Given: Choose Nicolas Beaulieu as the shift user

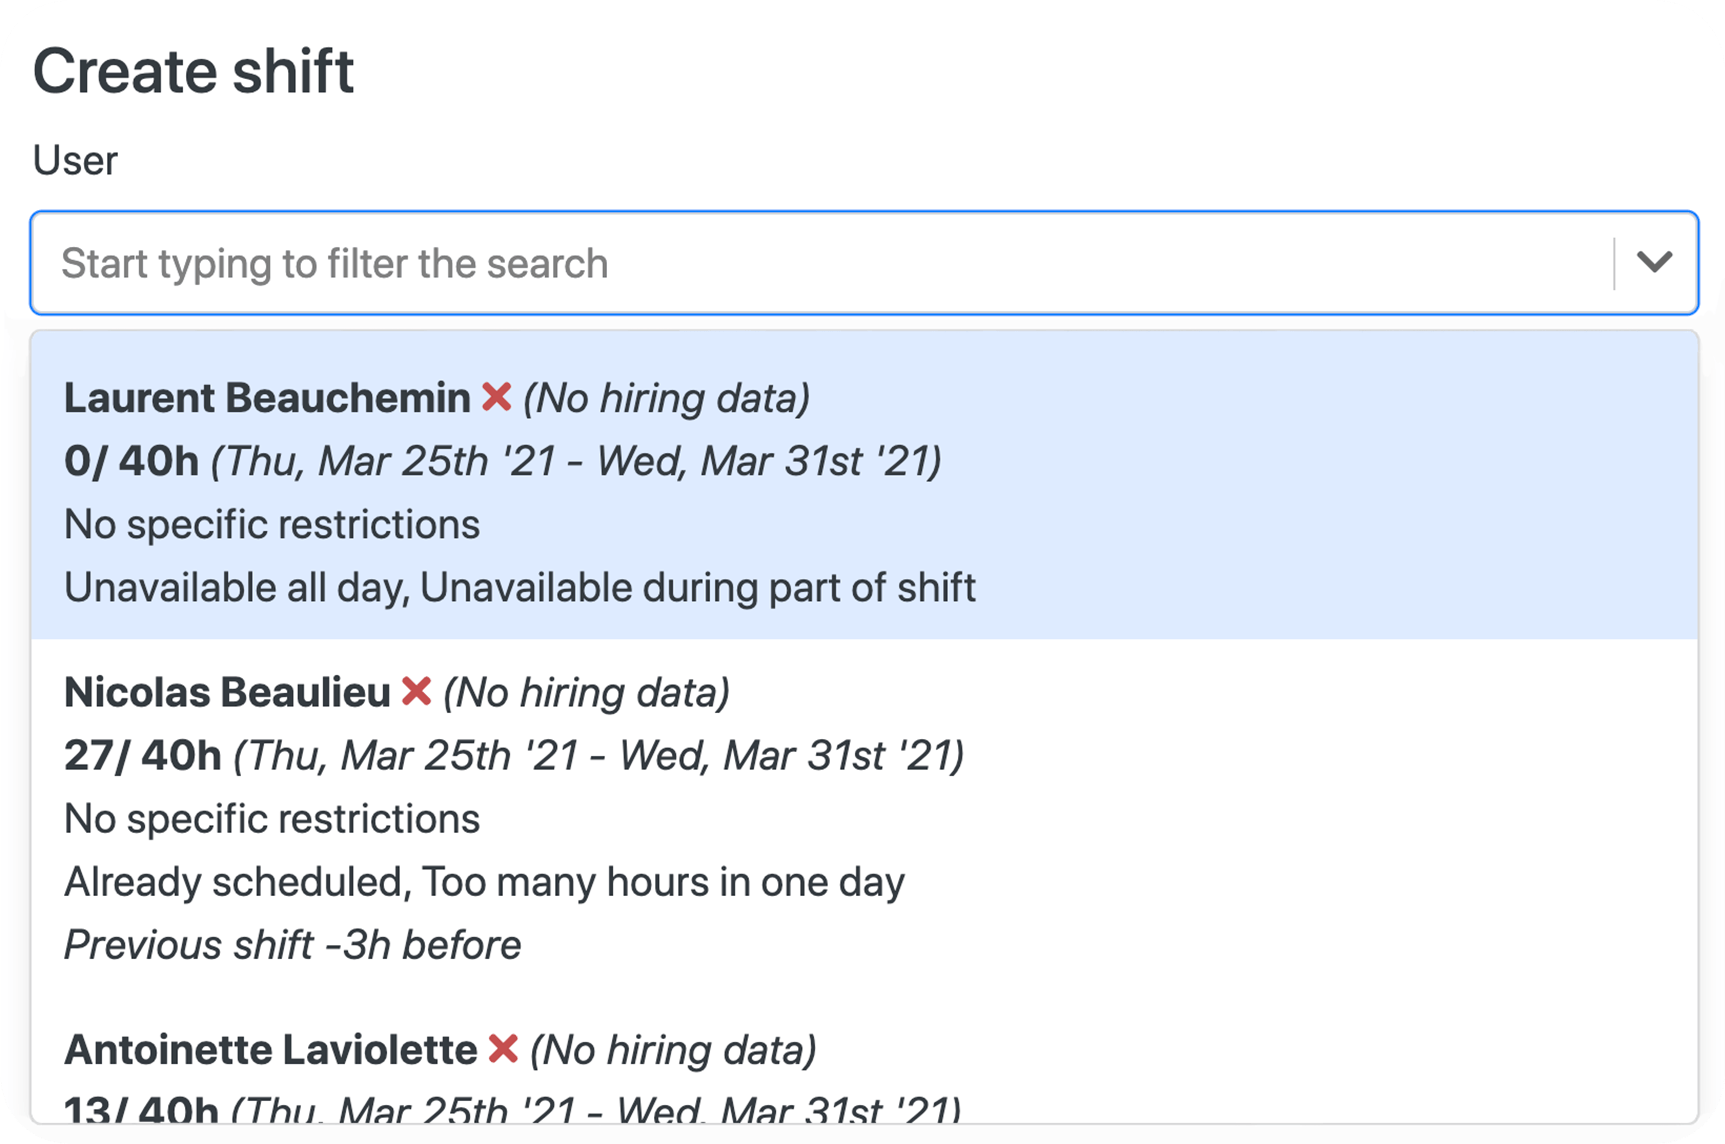Looking at the screenshot, I should tap(227, 692).
